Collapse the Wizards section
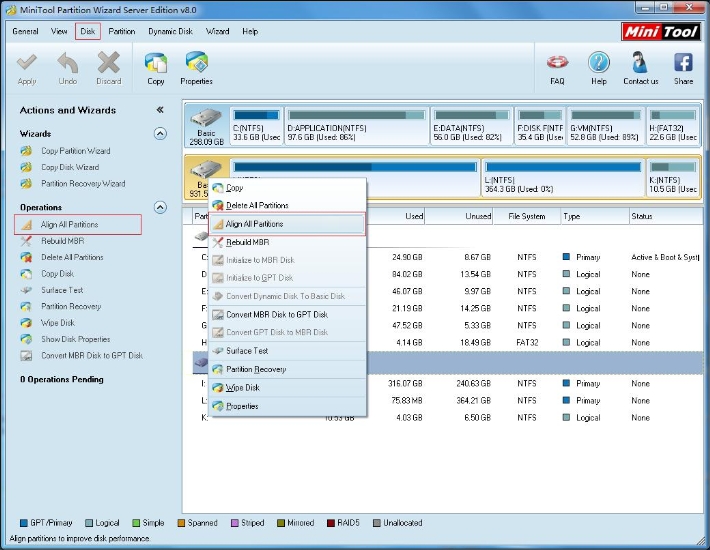This screenshot has height=550, width=710. pos(160,133)
